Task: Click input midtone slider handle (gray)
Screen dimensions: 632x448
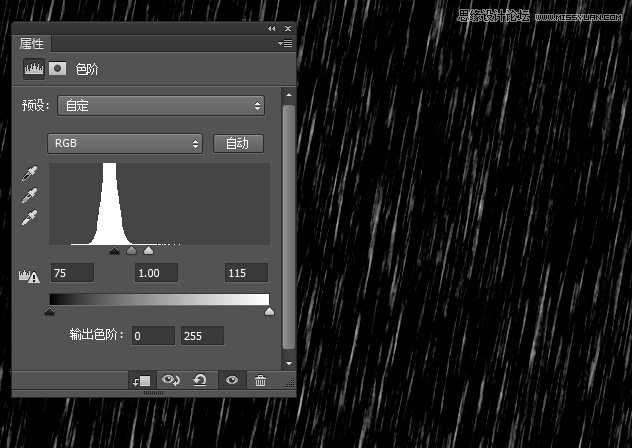Action: coord(131,251)
